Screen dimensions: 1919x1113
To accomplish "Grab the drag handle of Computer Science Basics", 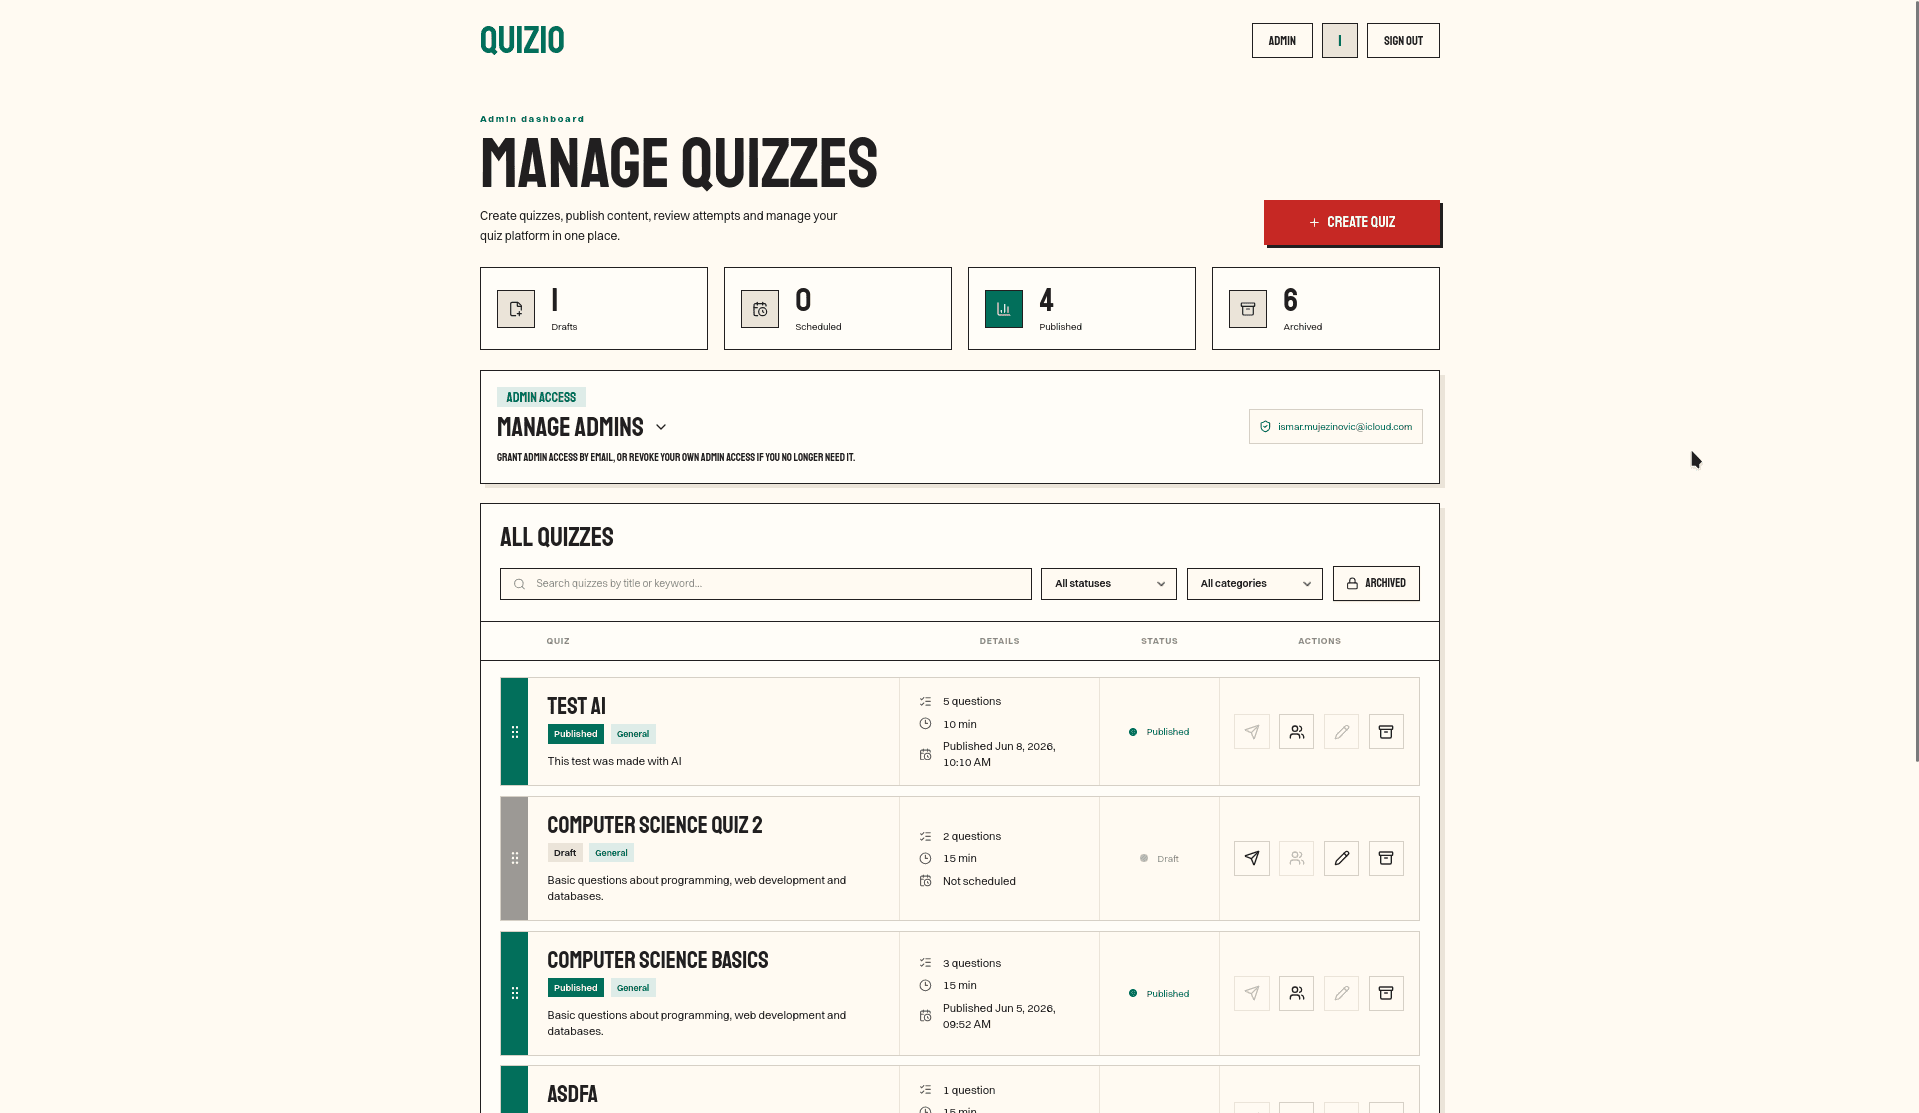I will click(515, 993).
